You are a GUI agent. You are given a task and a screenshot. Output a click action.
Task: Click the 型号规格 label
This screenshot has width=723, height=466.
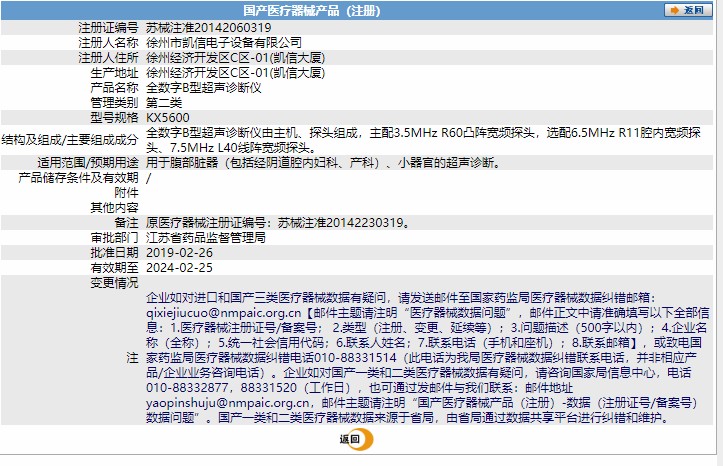[114, 118]
